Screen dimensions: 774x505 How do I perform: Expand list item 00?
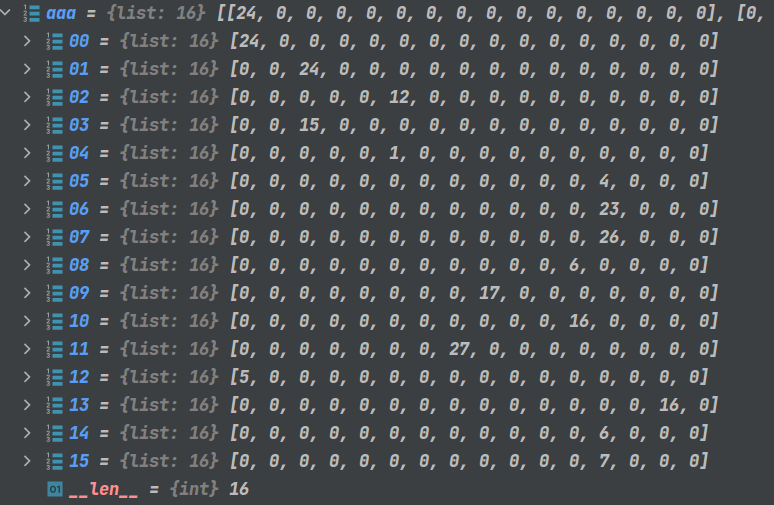pos(27,41)
